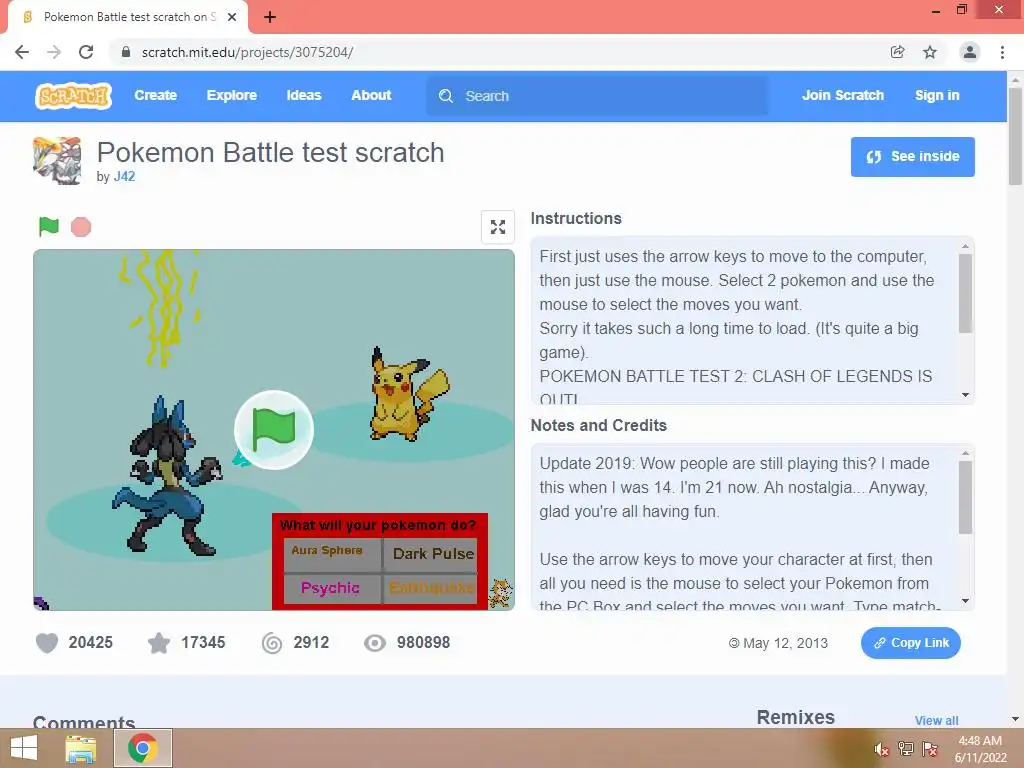Click the search magnifier icon

[x=446, y=96]
